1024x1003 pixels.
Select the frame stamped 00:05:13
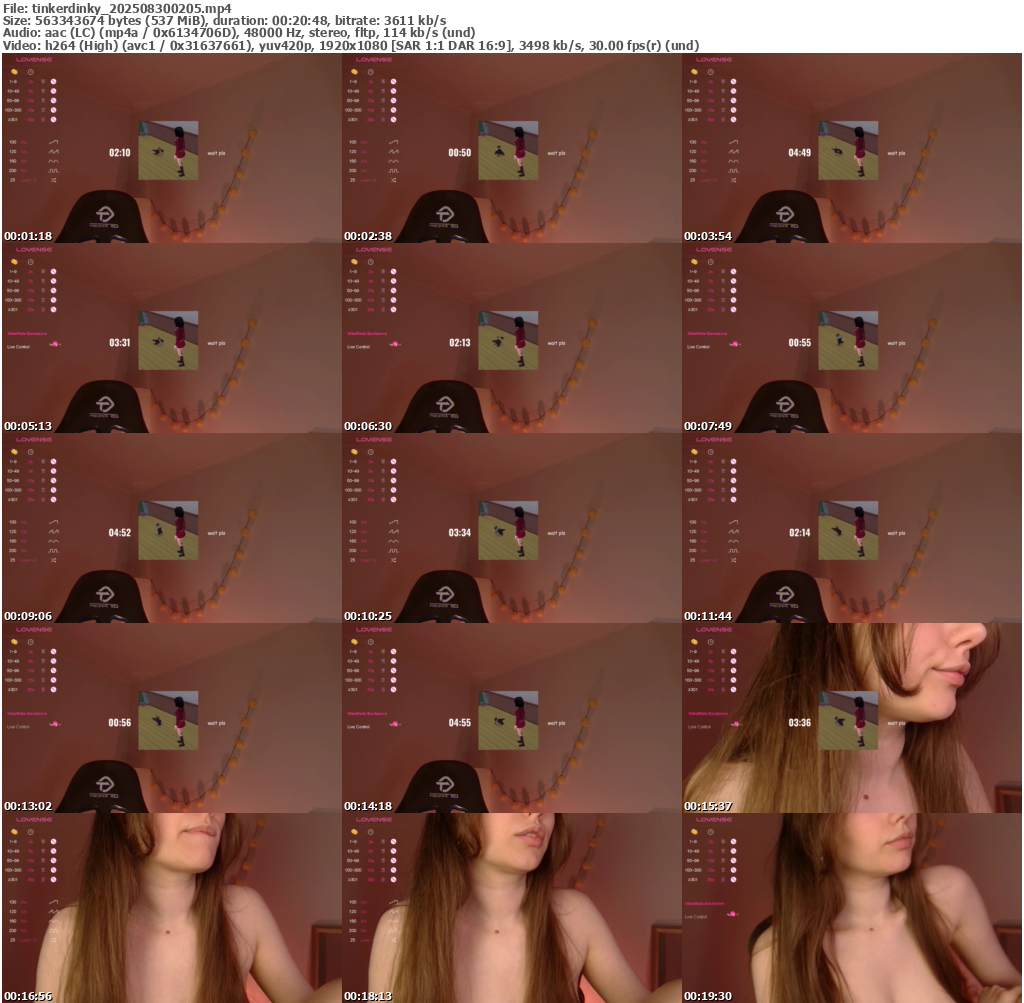click(x=172, y=338)
